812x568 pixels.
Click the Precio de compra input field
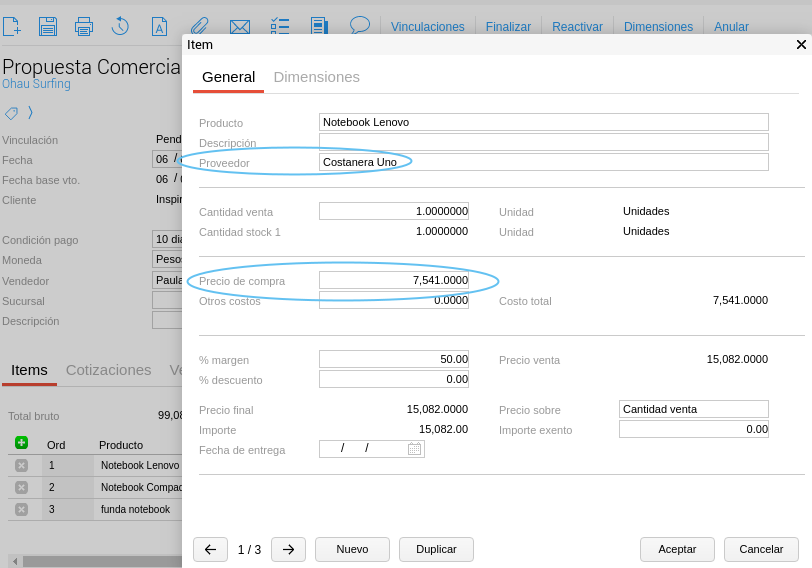tap(394, 281)
